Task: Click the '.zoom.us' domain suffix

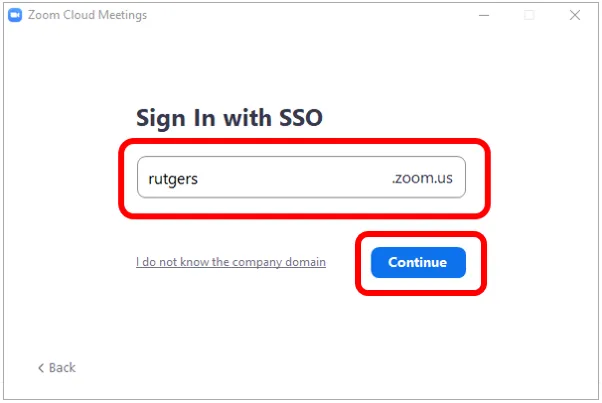Action: [422, 178]
